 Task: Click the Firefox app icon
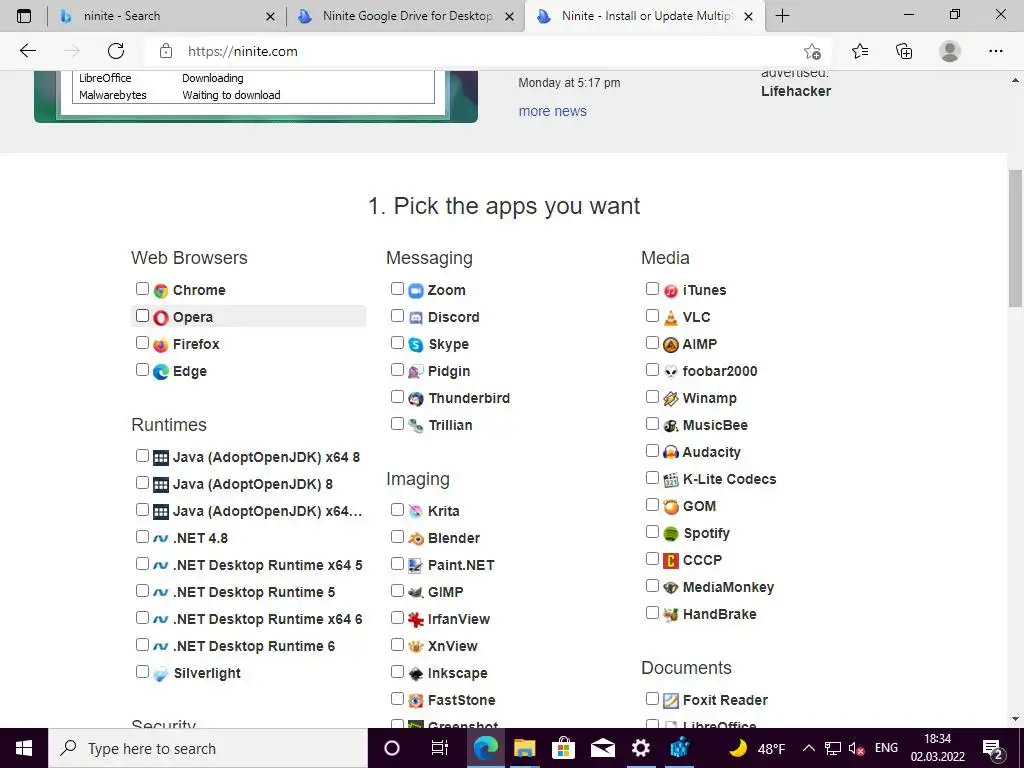click(161, 345)
